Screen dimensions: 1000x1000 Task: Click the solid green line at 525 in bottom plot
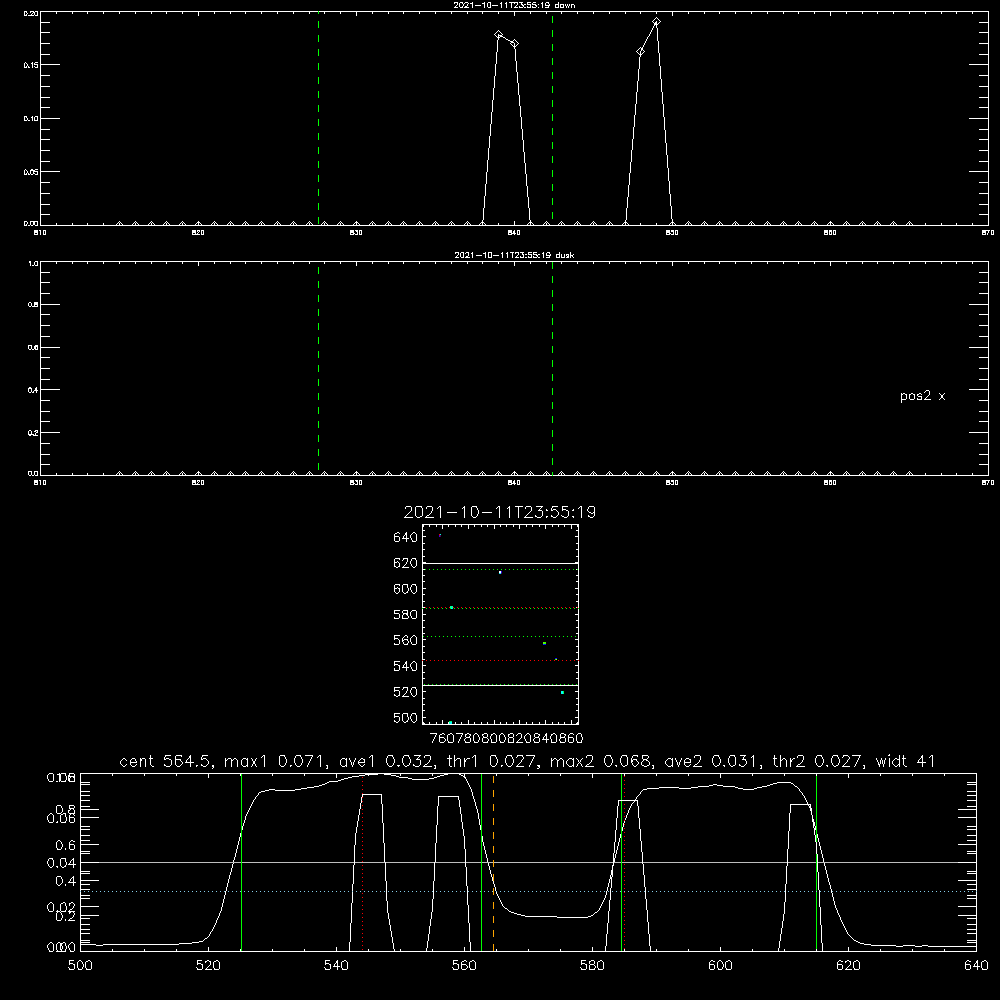(x=241, y=862)
